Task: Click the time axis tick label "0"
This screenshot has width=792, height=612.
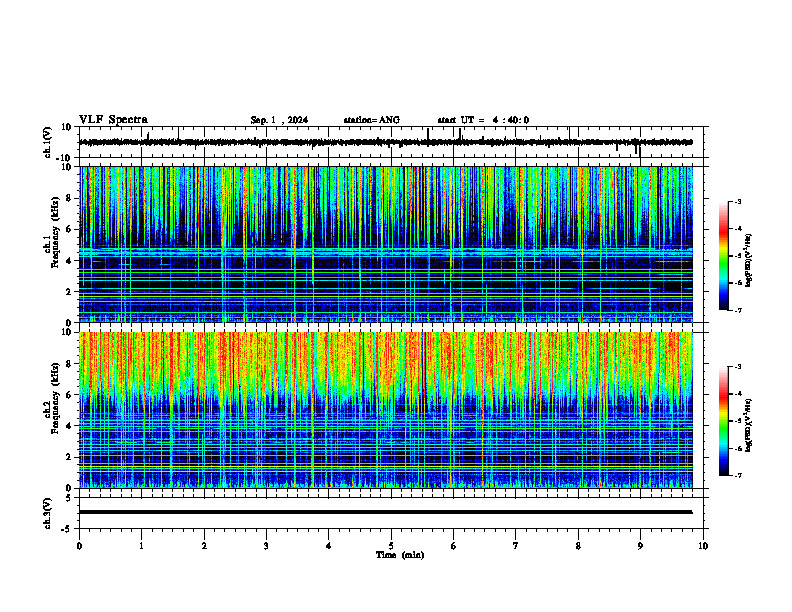Action: (79, 546)
